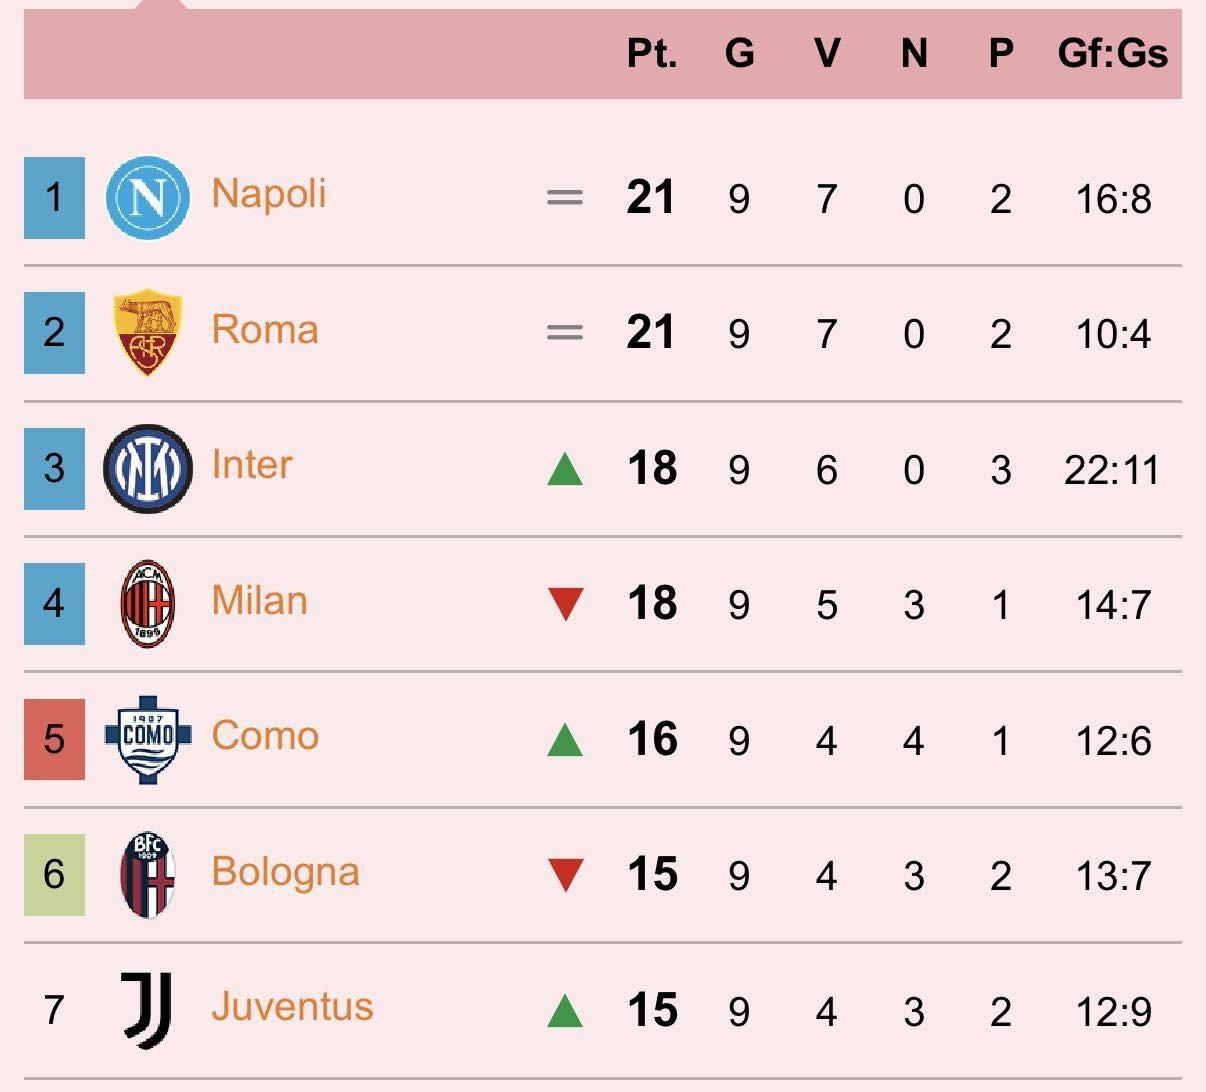Viewport: 1206px width, 1092px height.
Task: Click Milan's red down arrow
Action: coord(565,604)
